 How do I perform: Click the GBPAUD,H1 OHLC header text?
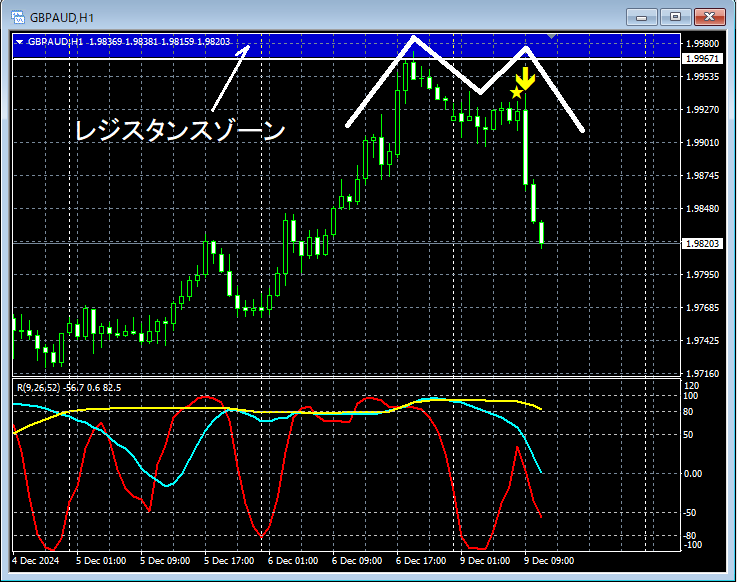(128, 42)
